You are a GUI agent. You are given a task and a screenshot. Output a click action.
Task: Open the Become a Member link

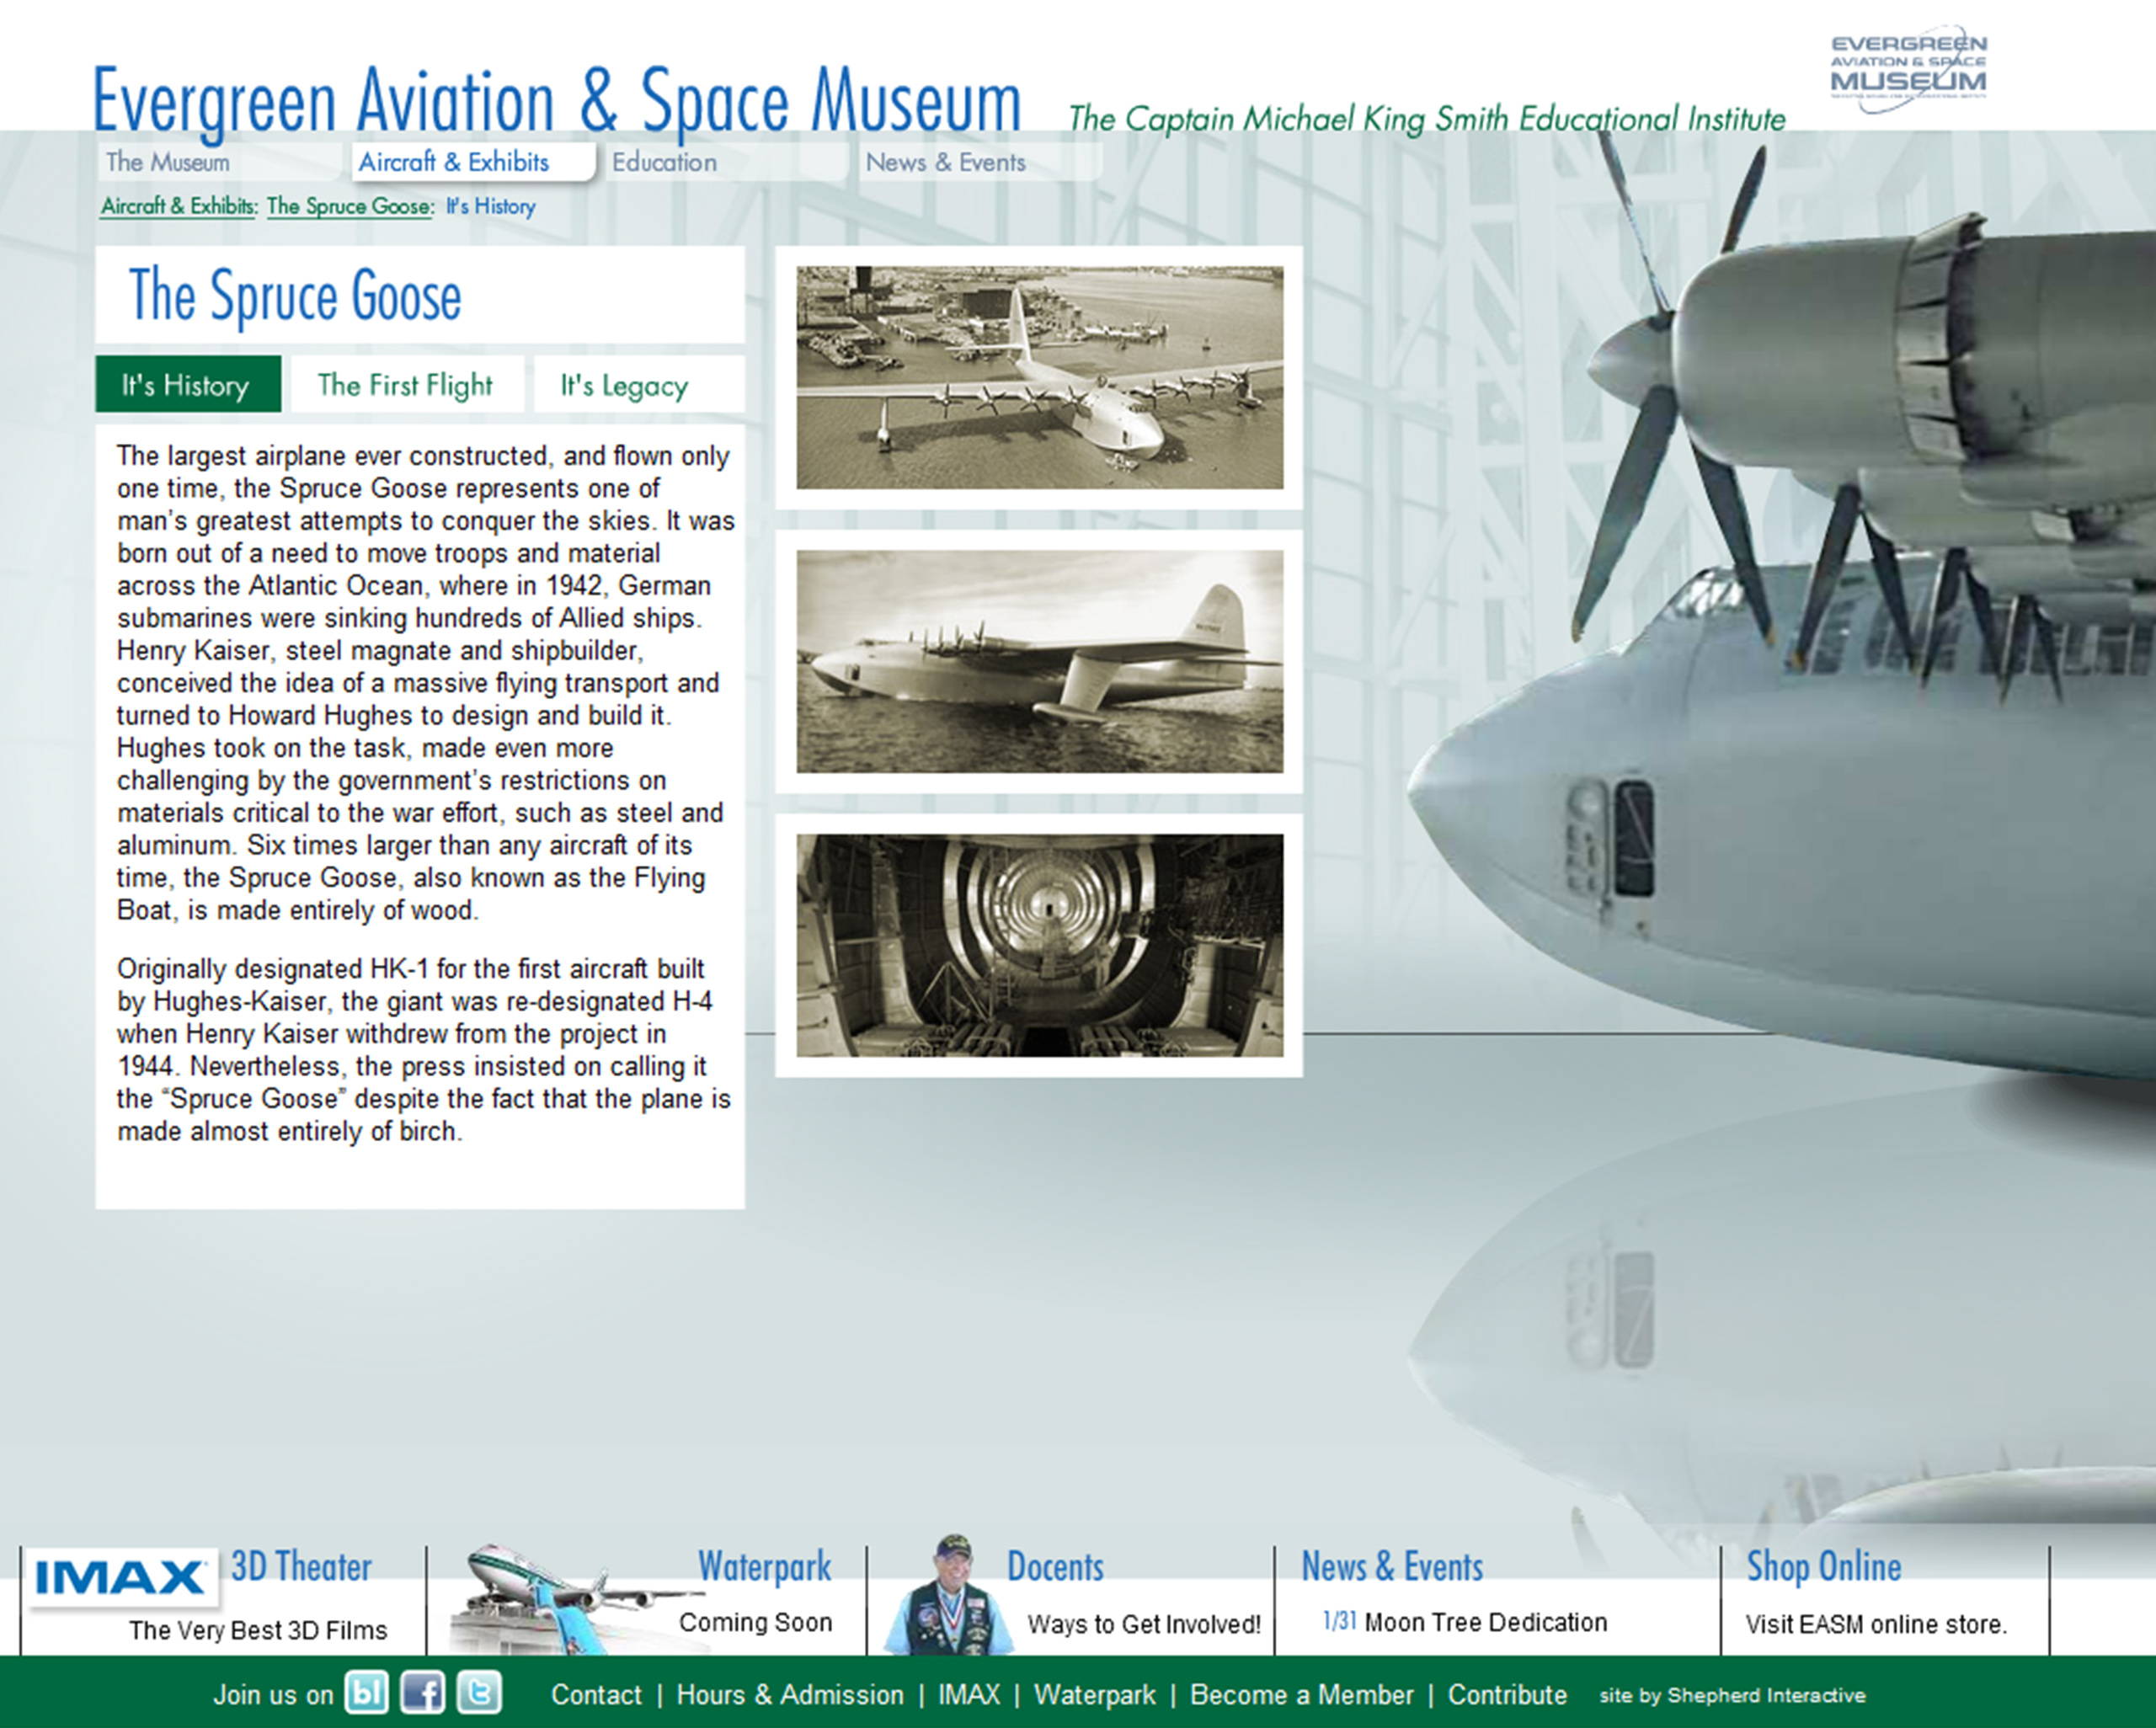(x=1301, y=1695)
